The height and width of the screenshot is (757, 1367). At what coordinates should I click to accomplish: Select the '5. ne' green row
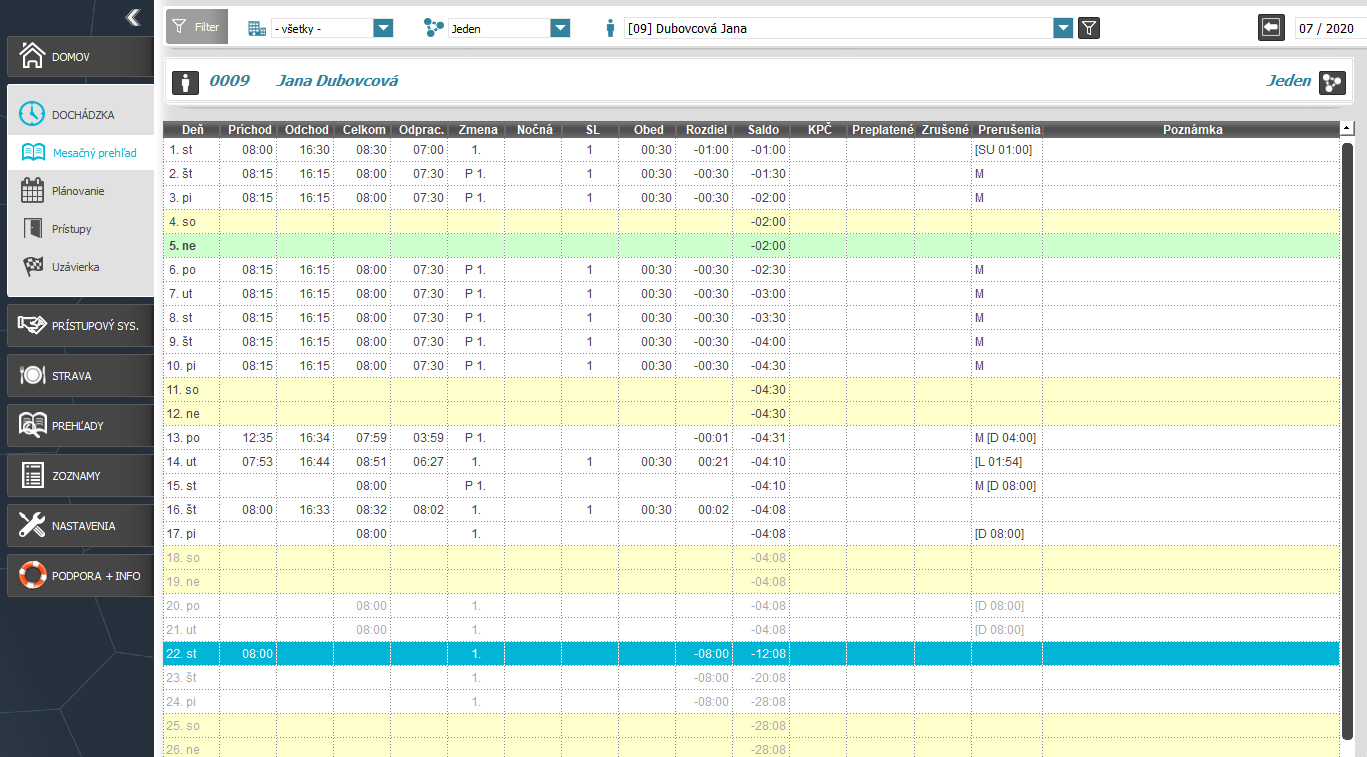point(751,245)
